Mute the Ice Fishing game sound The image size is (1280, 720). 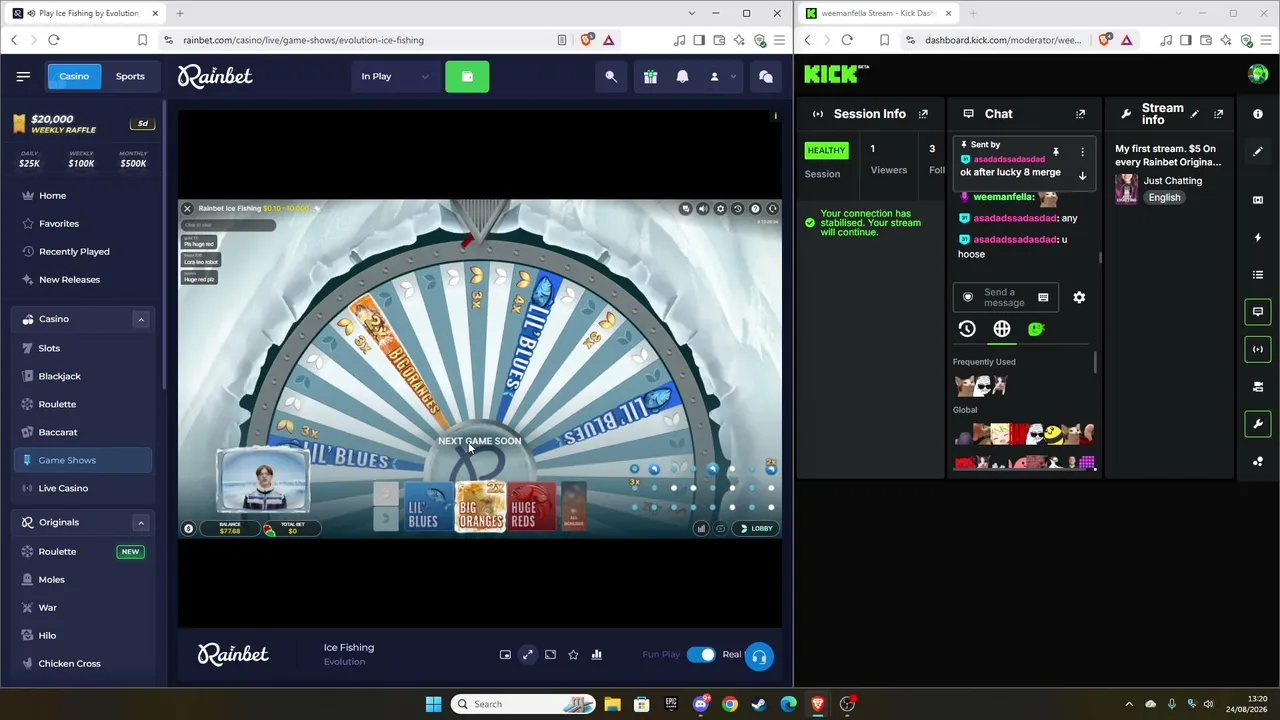click(703, 209)
